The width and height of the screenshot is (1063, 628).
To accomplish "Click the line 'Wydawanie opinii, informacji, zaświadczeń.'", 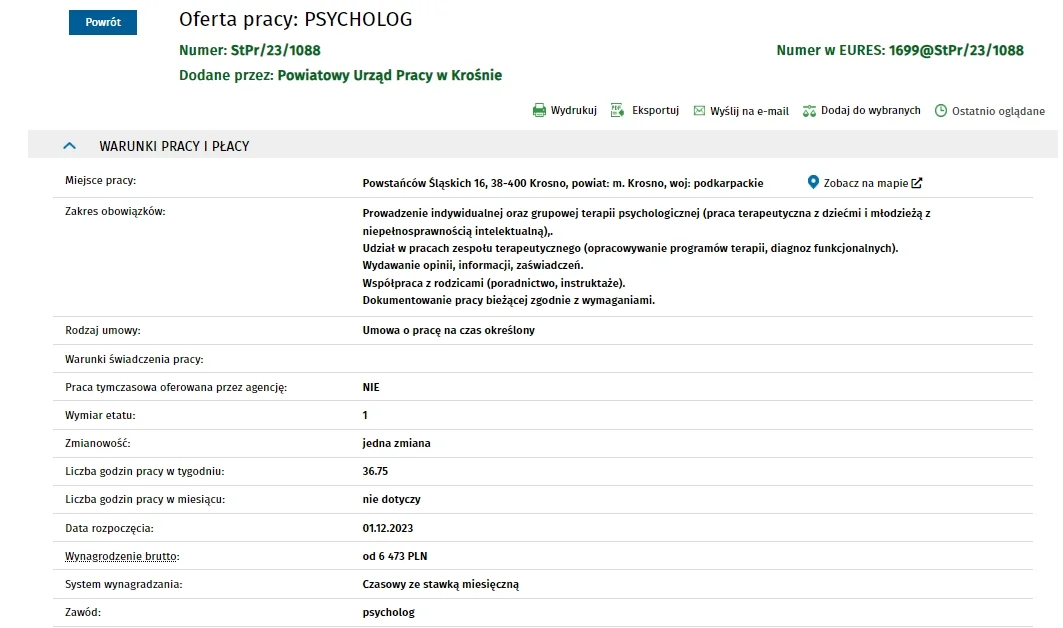I will click(x=473, y=265).
